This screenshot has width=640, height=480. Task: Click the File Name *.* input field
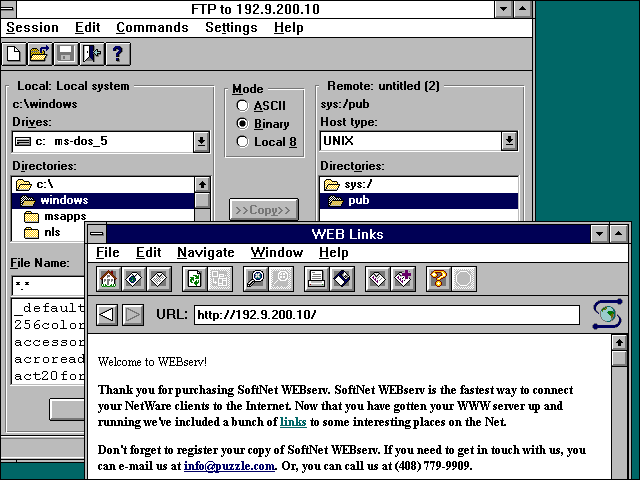pos(49,286)
